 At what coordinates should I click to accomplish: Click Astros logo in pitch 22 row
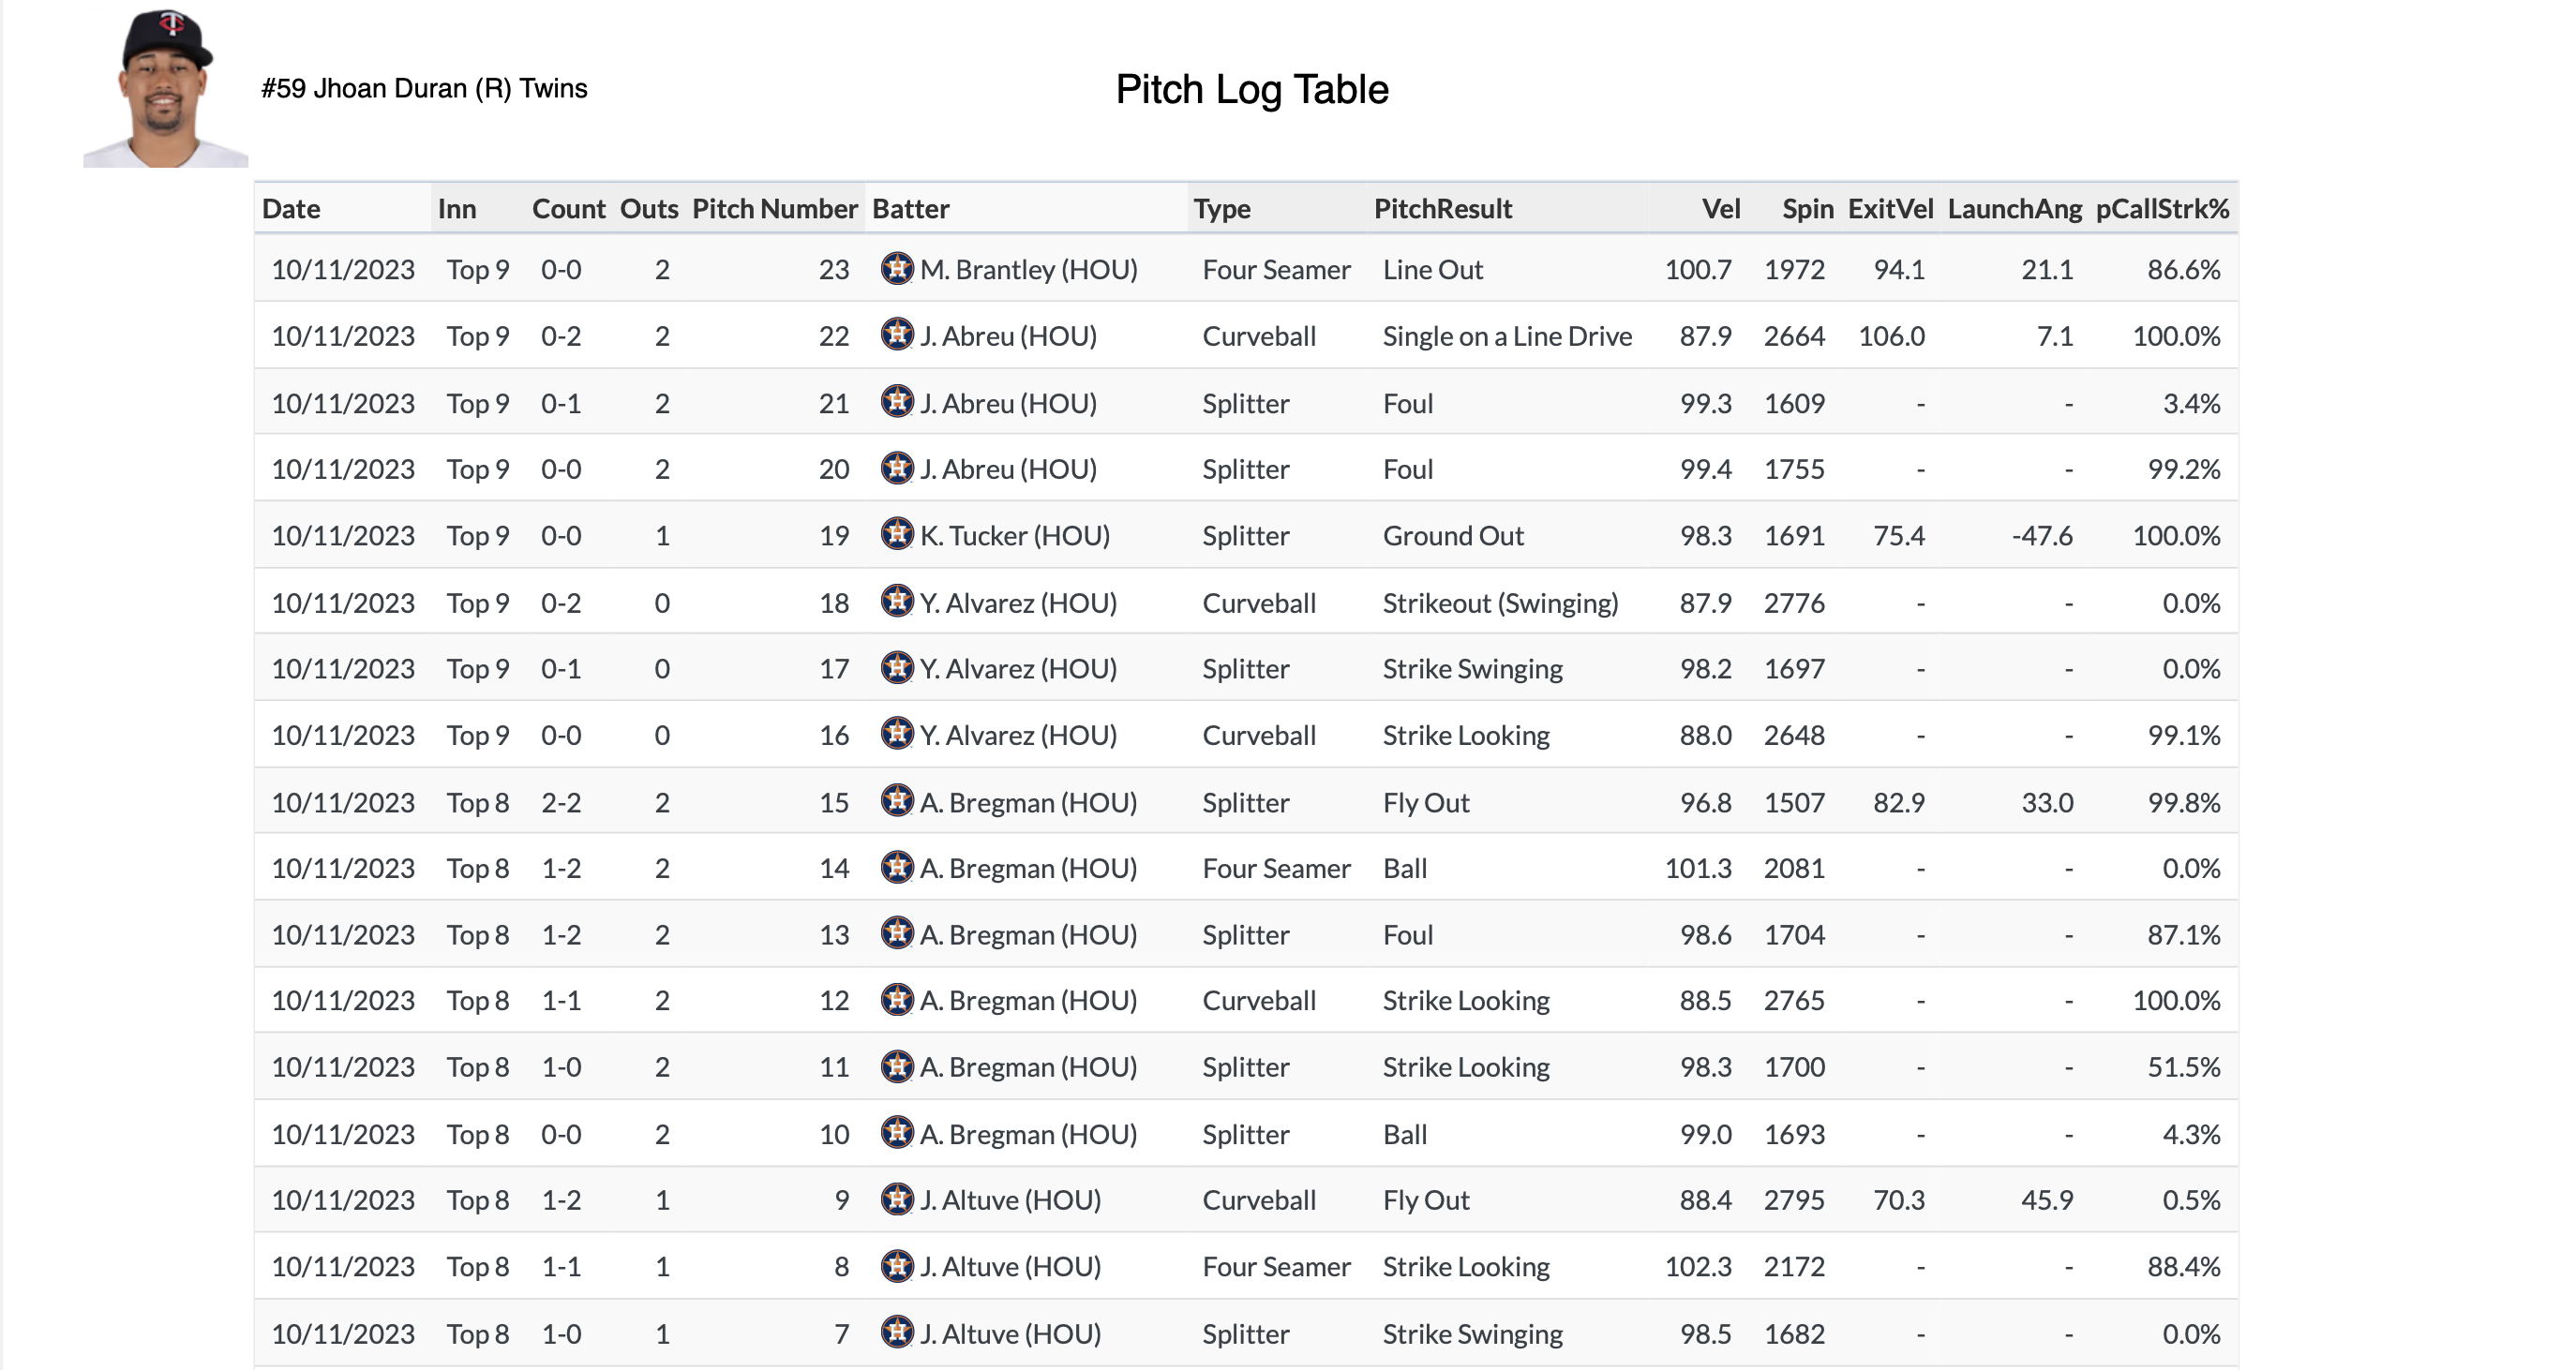(897, 334)
